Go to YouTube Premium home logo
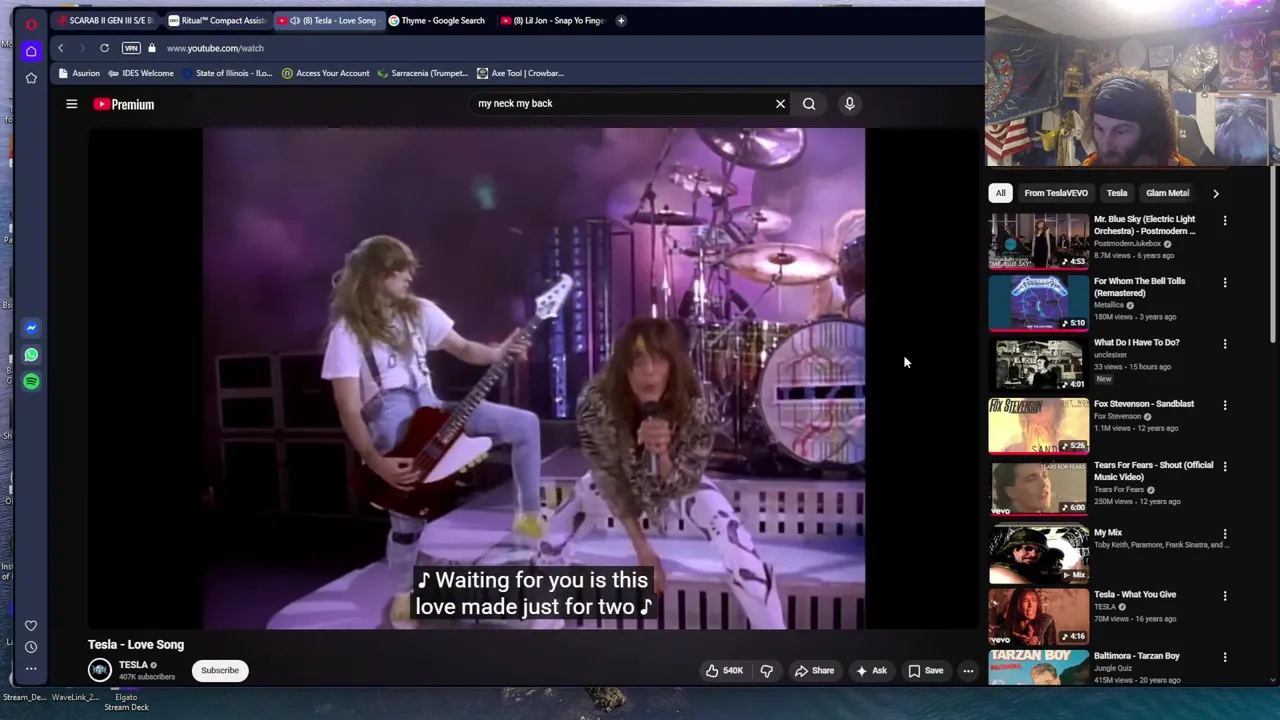Viewport: 1280px width, 720px height. [x=124, y=104]
